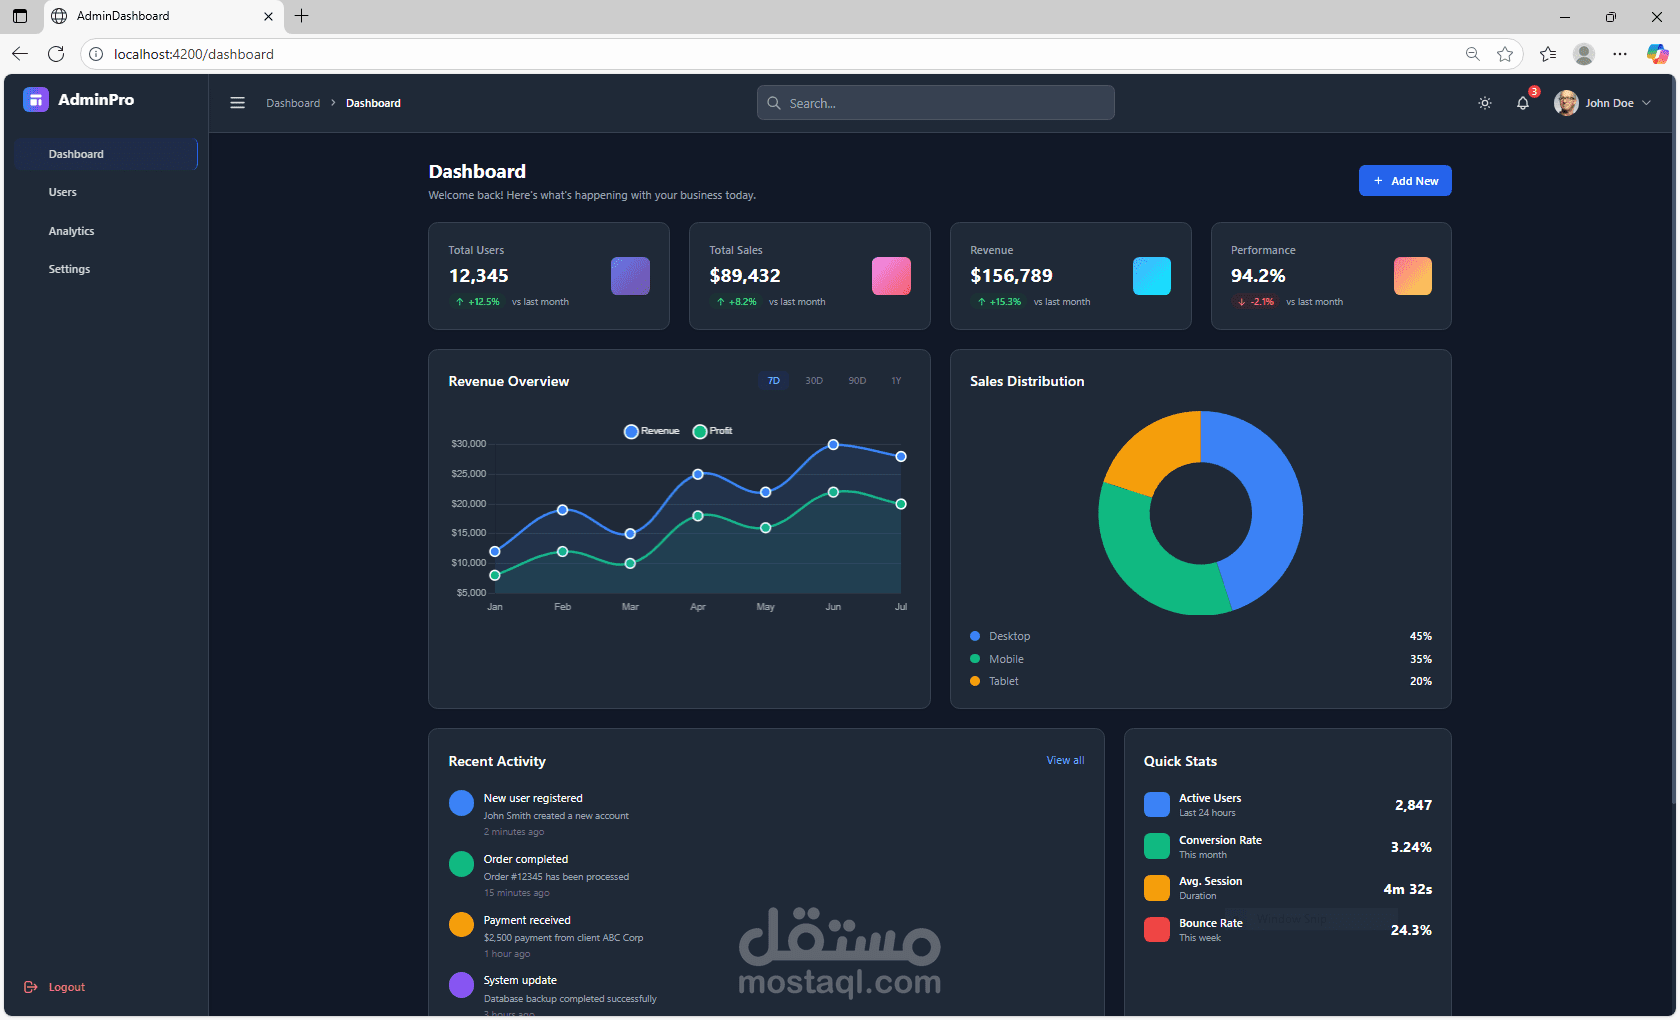
Task: Click the AdminPro logo icon
Action: coord(36,99)
